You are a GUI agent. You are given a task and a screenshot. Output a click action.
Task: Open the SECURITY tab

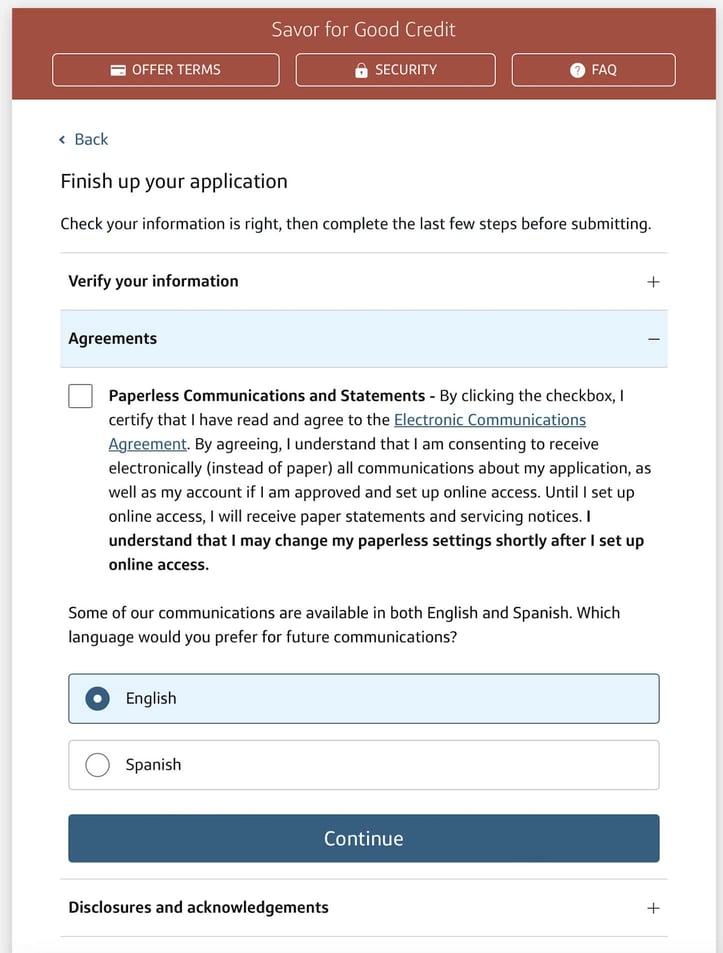tap(396, 70)
